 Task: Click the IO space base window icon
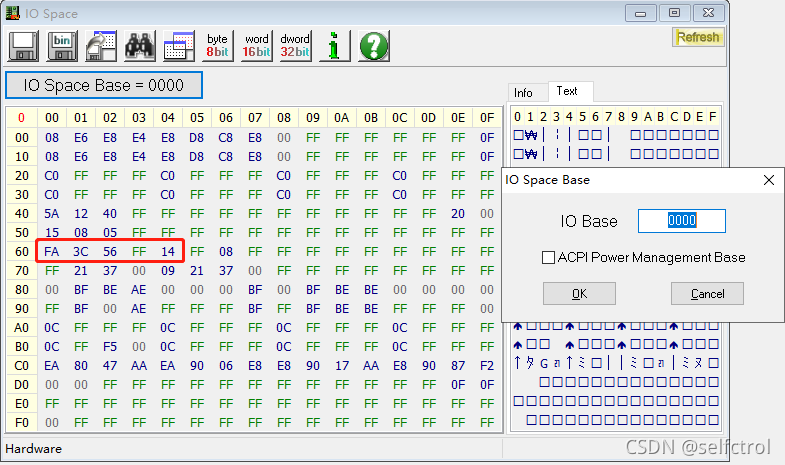pos(179,46)
